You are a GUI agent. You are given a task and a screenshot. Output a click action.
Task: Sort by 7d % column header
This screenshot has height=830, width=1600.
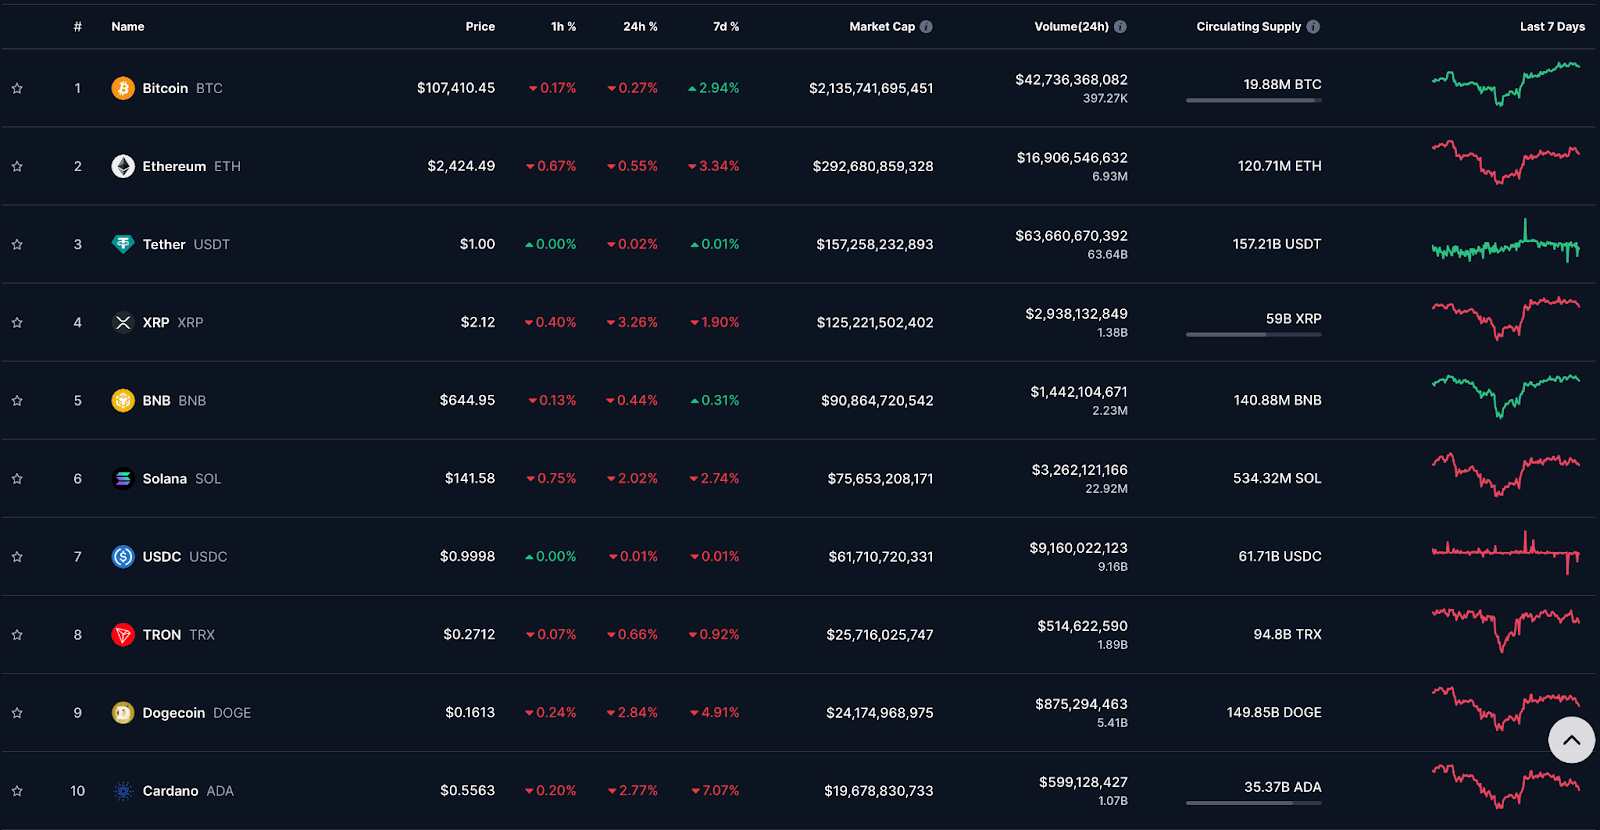click(726, 27)
